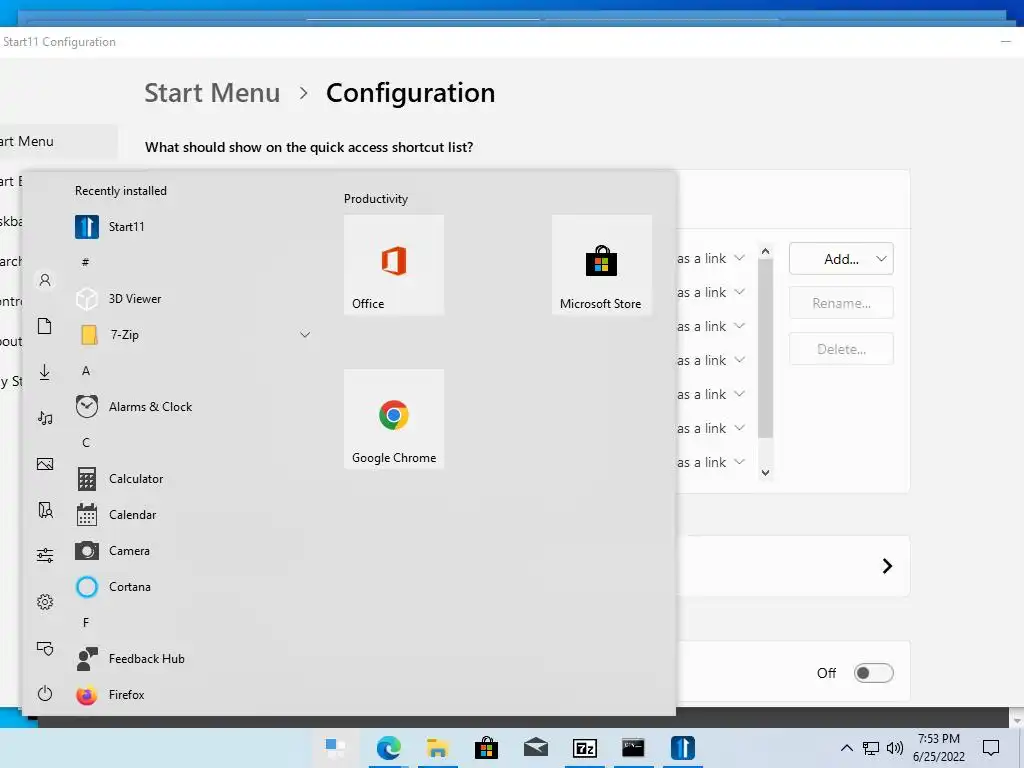This screenshot has width=1024, height=768.
Task: Open Control Panel sliders icon in sidebar
Action: pos(45,556)
